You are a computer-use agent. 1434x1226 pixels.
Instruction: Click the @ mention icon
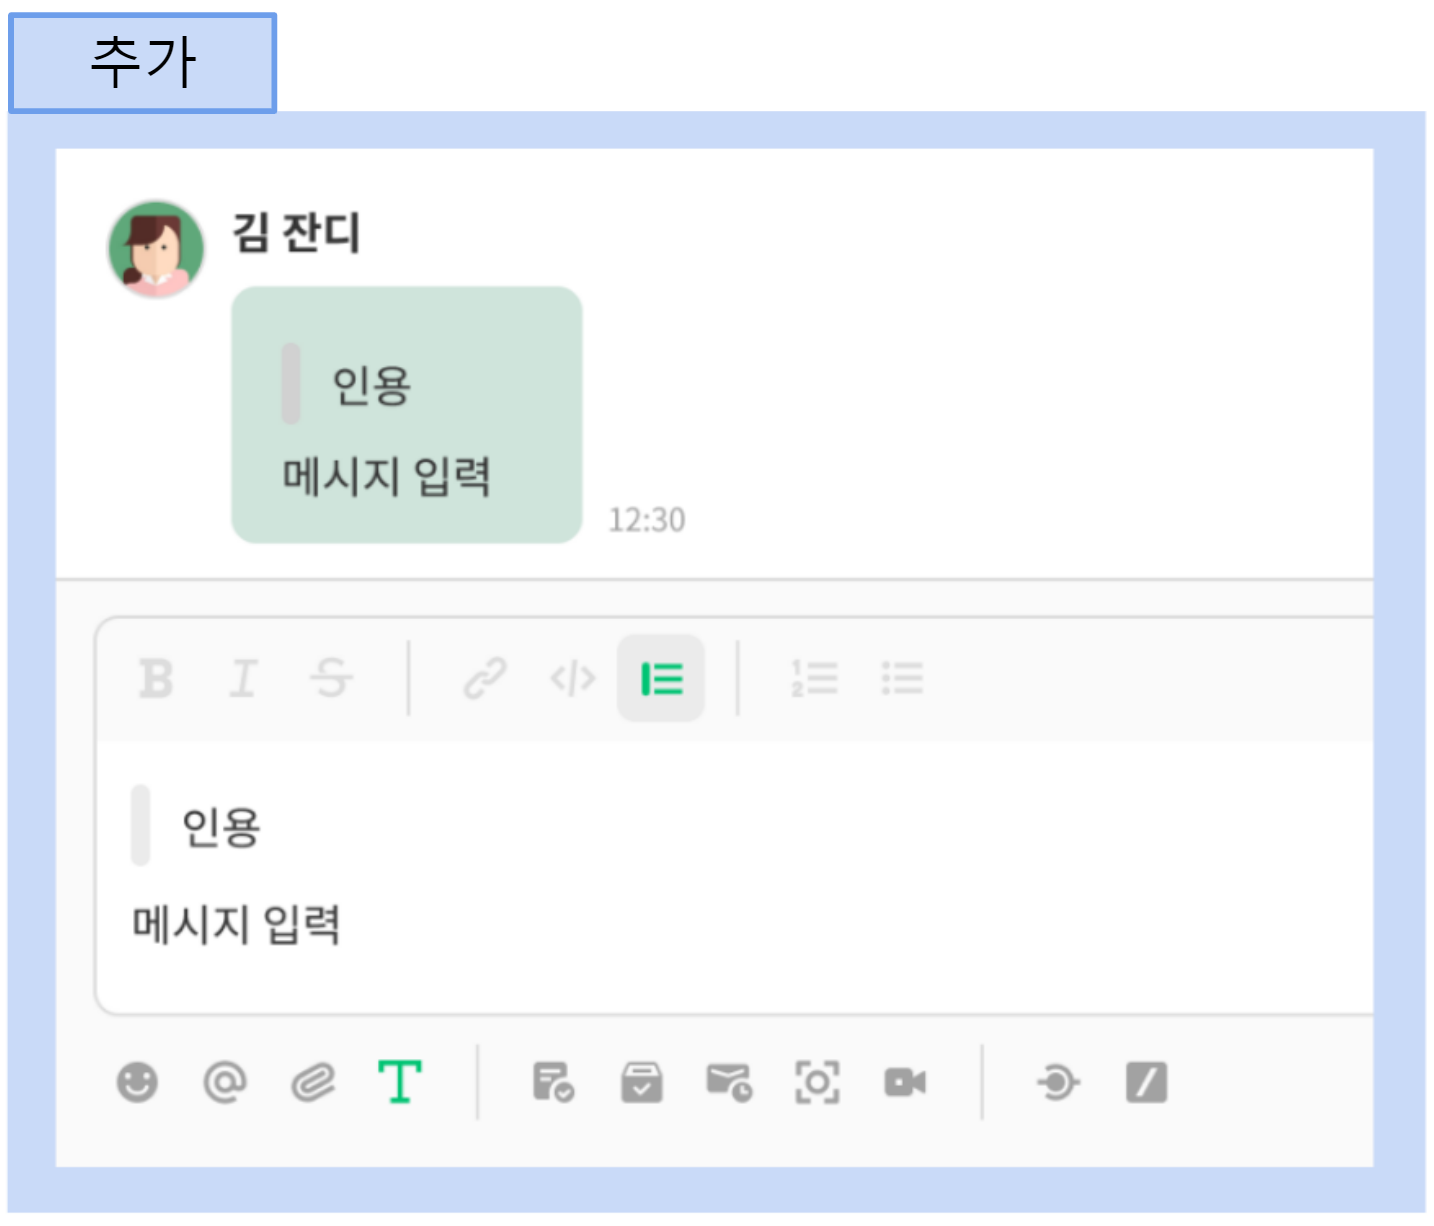pyautogui.click(x=225, y=1082)
